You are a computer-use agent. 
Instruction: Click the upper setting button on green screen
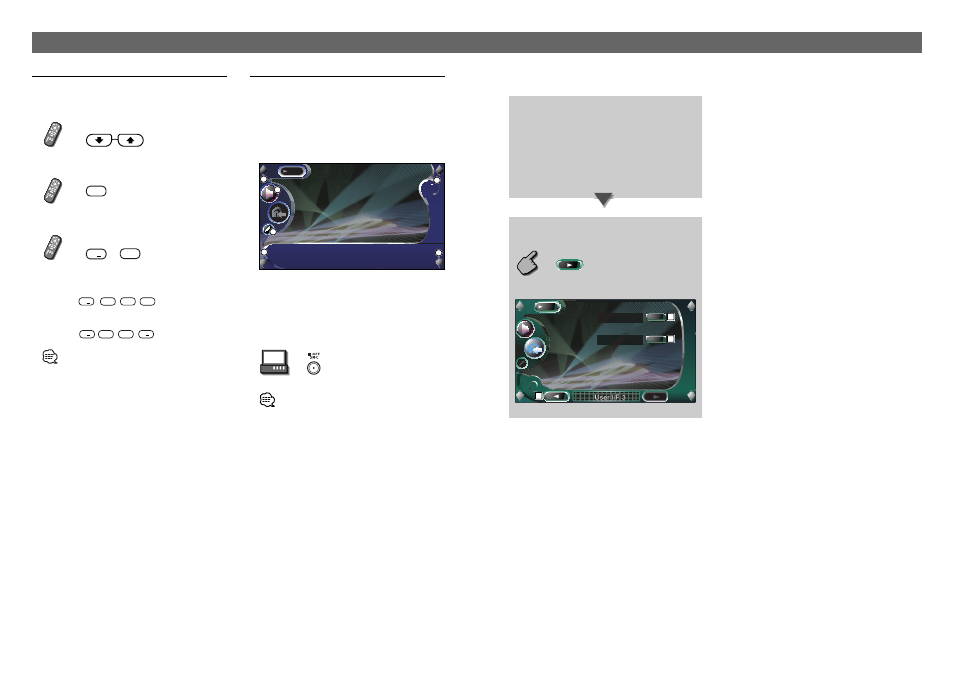click(656, 317)
